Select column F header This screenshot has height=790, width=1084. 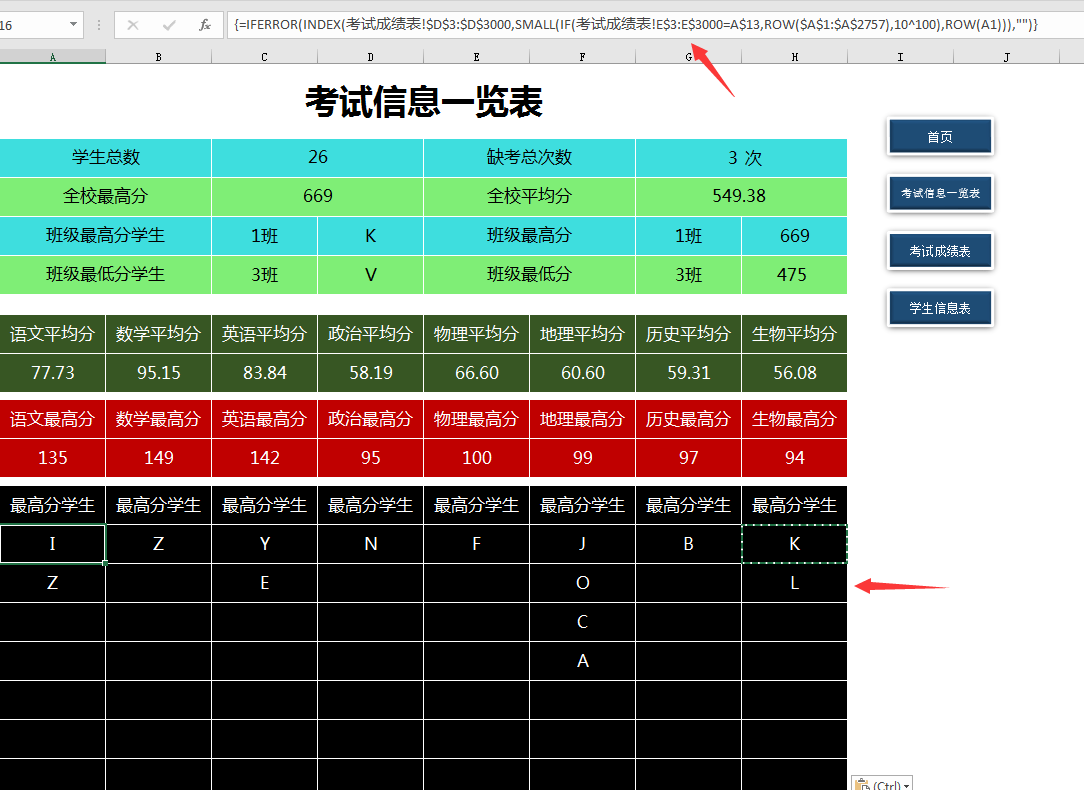(x=582, y=57)
